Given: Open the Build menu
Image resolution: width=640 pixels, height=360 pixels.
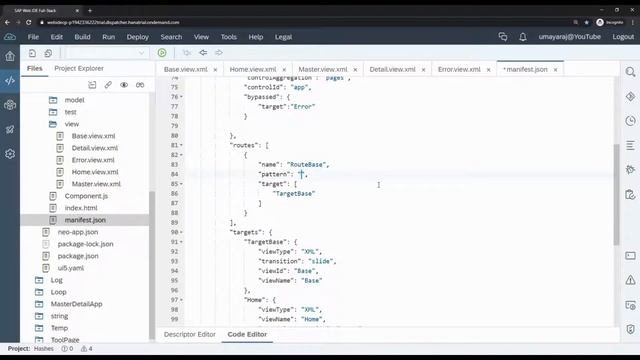Looking at the screenshot, I should click(x=82, y=37).
